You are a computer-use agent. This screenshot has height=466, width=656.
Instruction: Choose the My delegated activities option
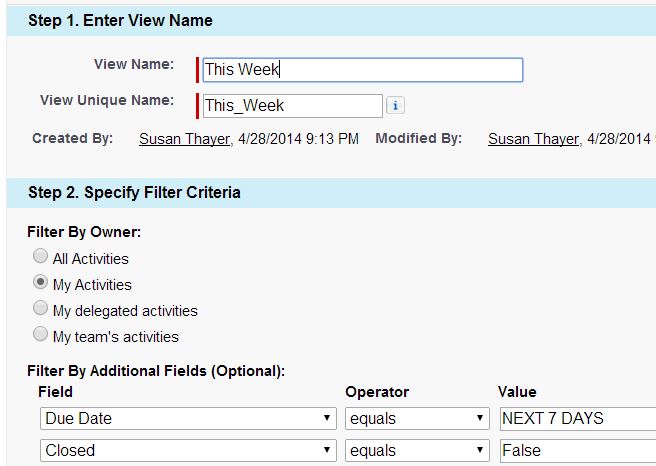pos(41,309)
